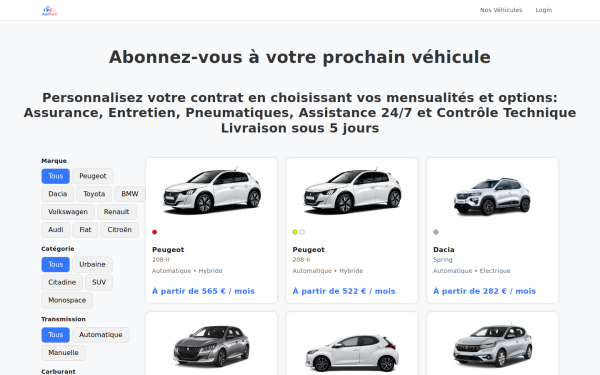This screenshot has height=375, width=600.
Task: Choose the SUV category filter
Action: tap(99, 282)
